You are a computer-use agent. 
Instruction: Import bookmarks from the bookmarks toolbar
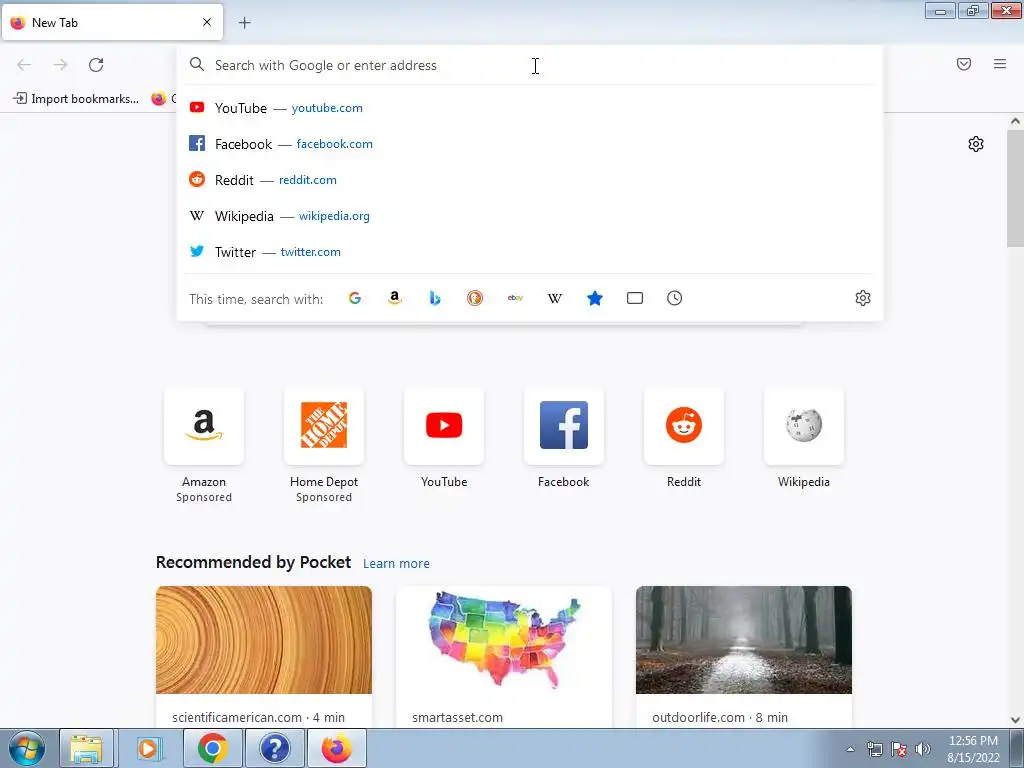click(76, 99)
